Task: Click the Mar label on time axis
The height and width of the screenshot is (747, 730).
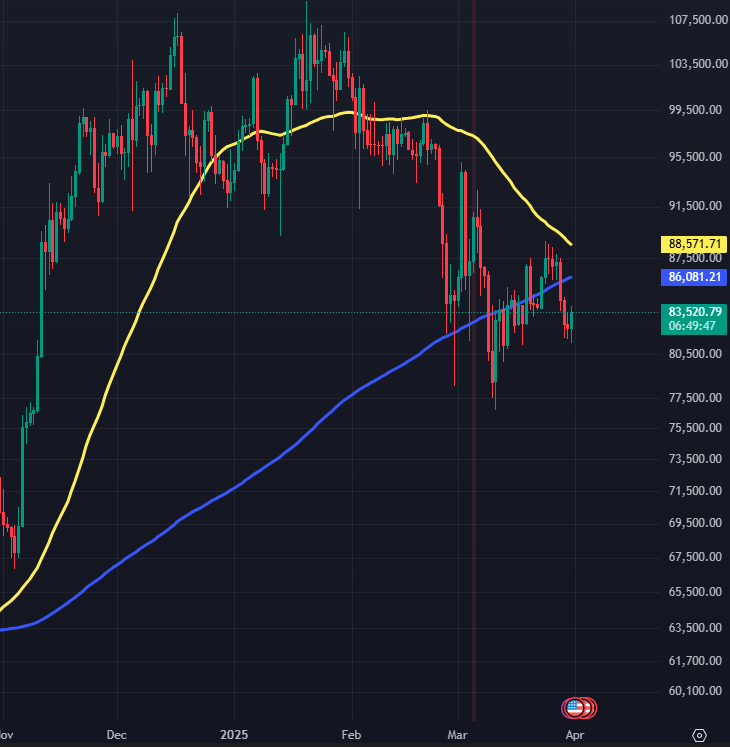Action: (457, 735)
